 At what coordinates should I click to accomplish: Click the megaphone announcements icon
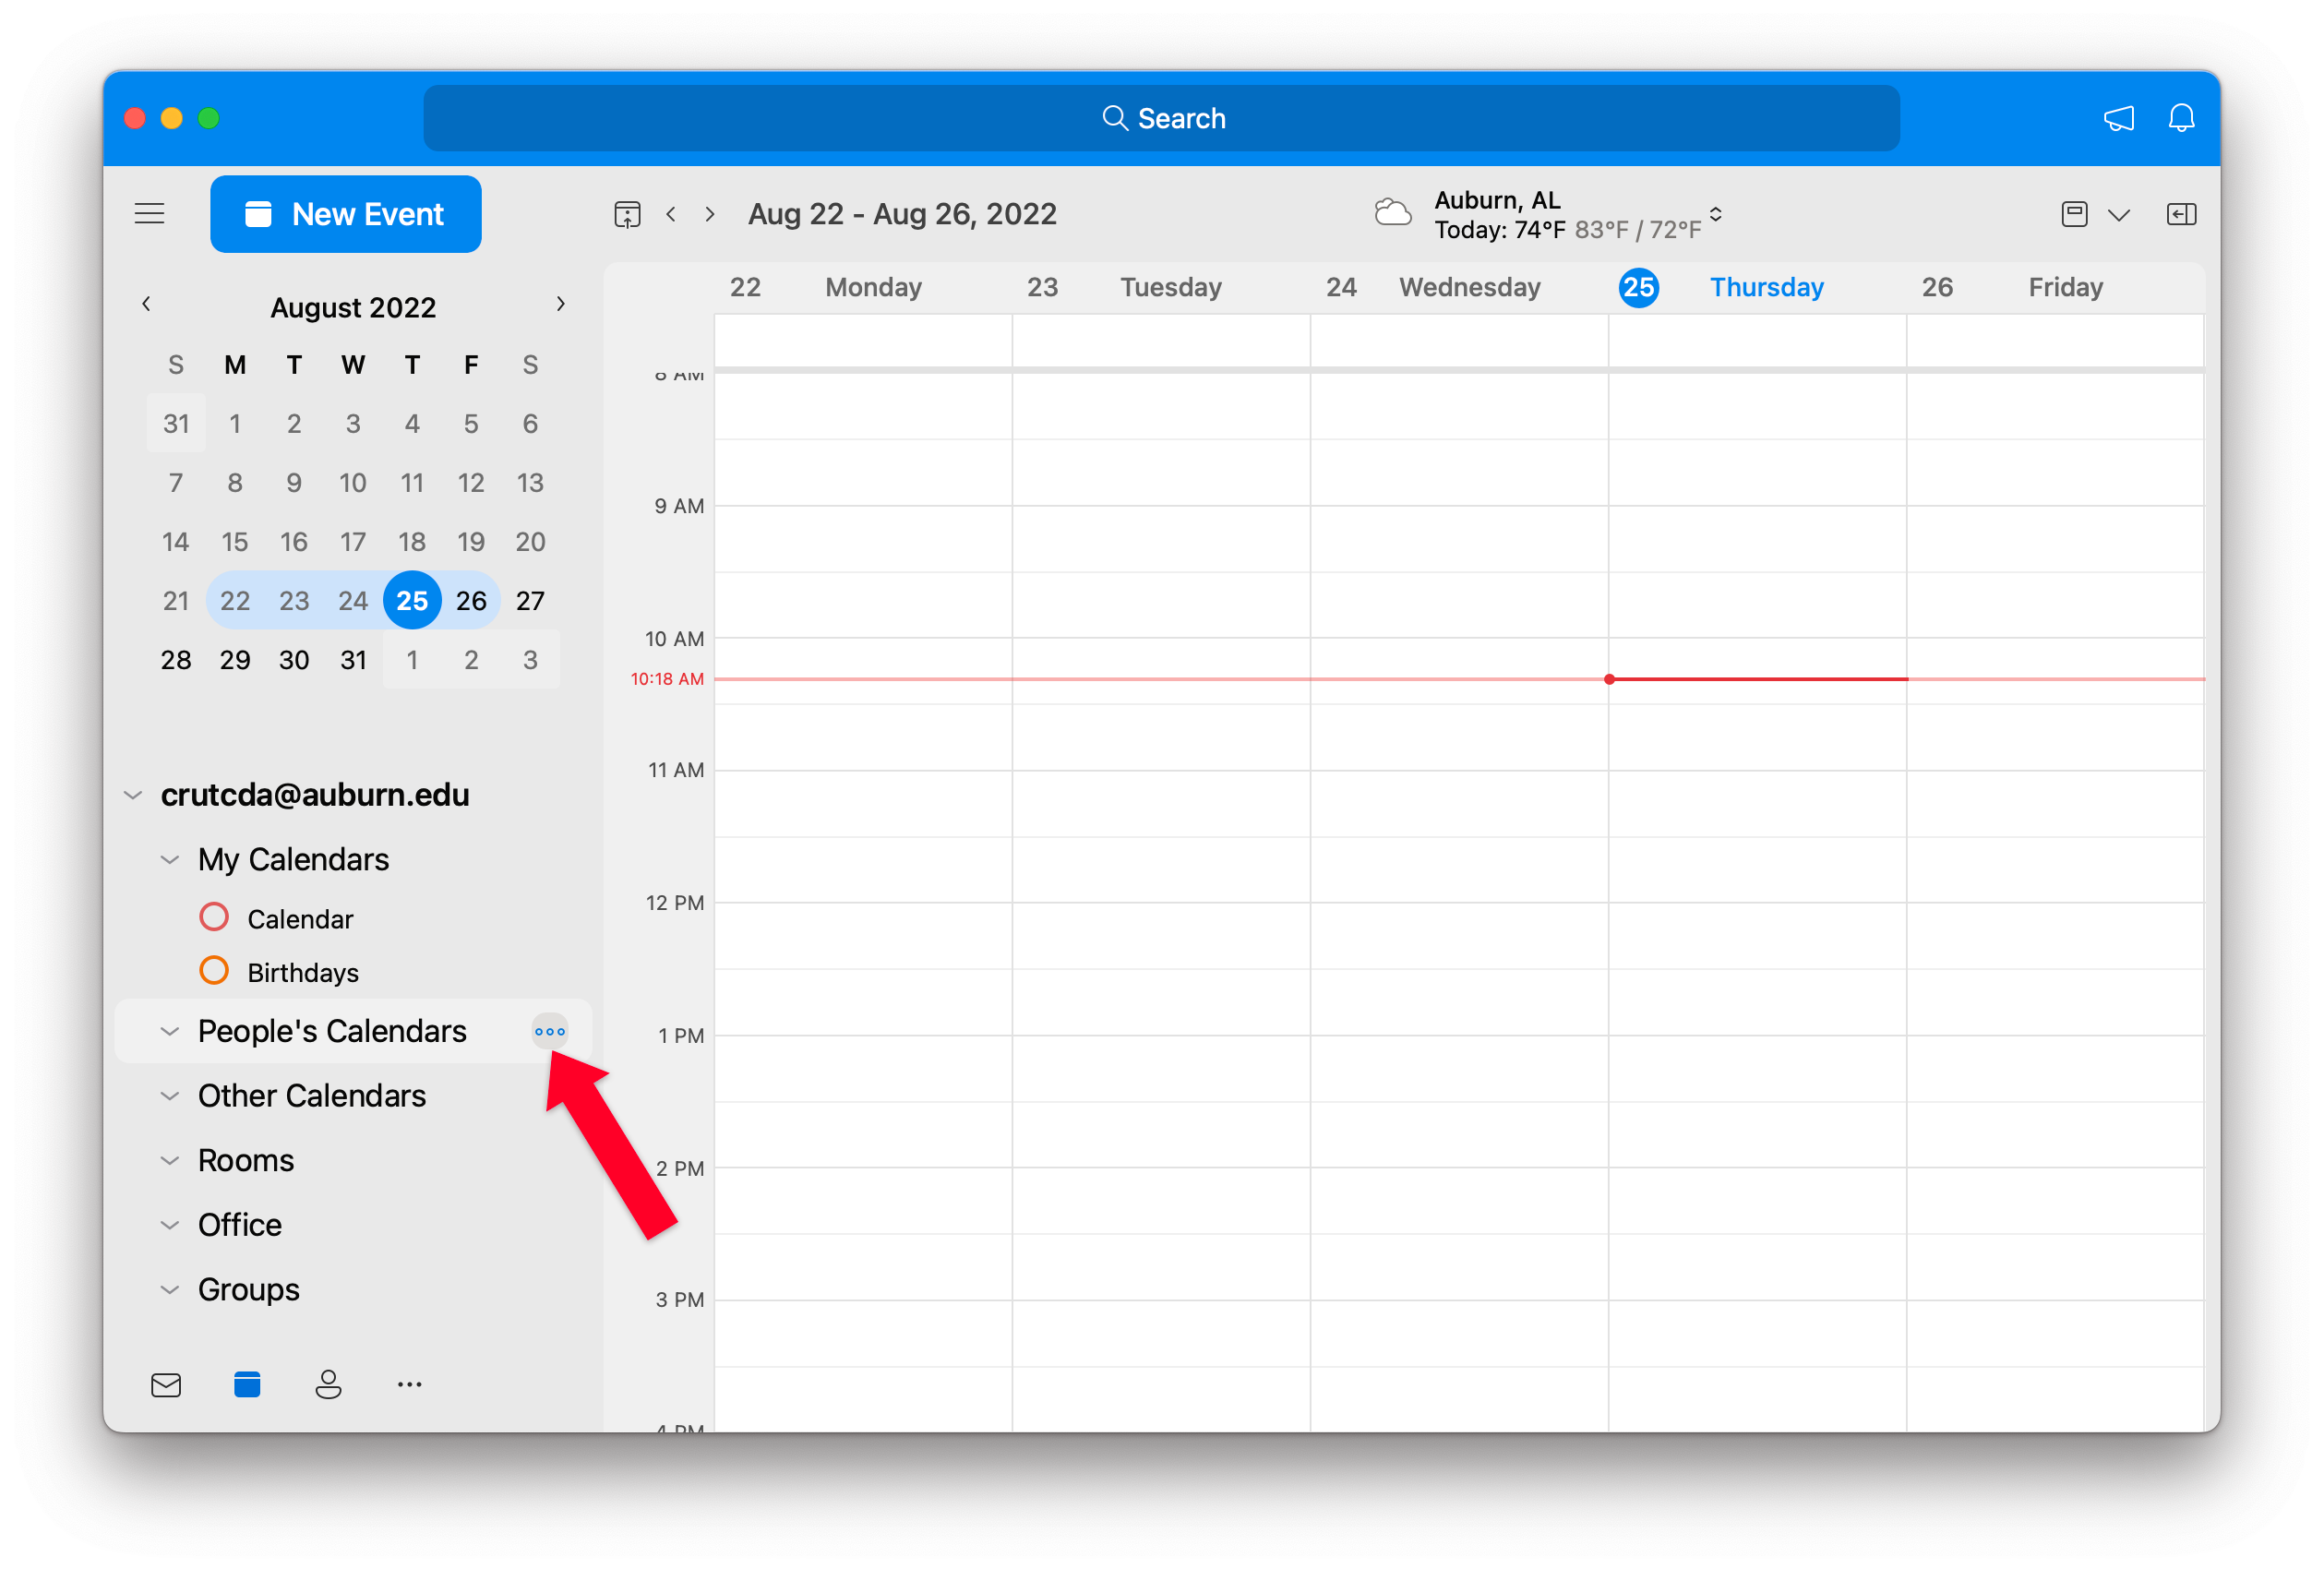(x=2118, y=118)
